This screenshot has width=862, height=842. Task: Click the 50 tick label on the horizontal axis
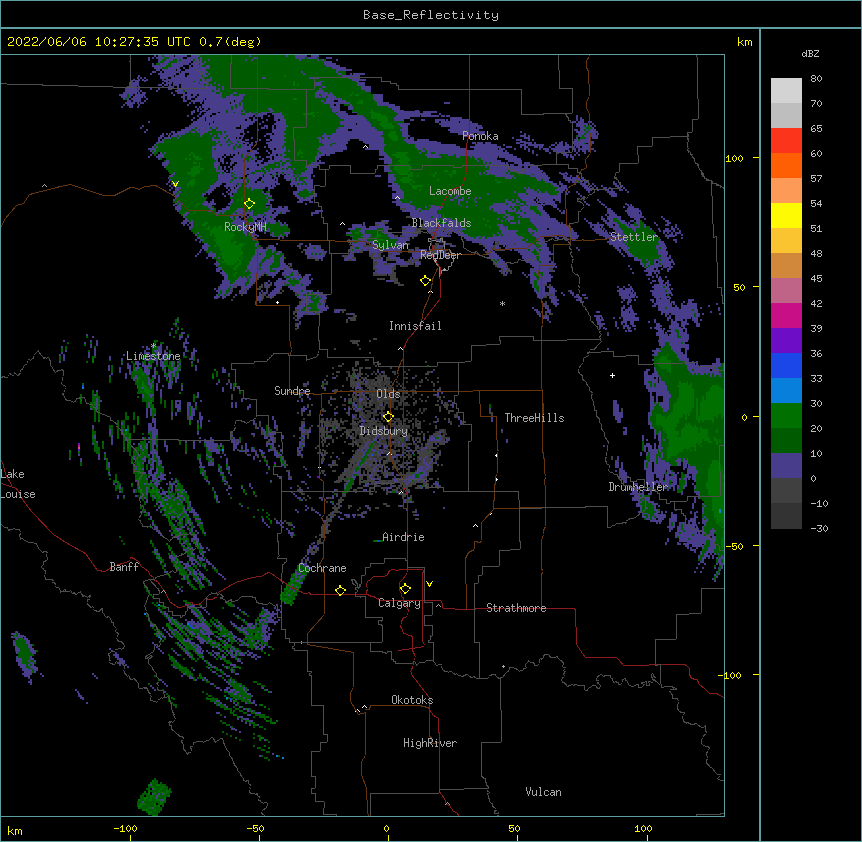click(514, 828)
